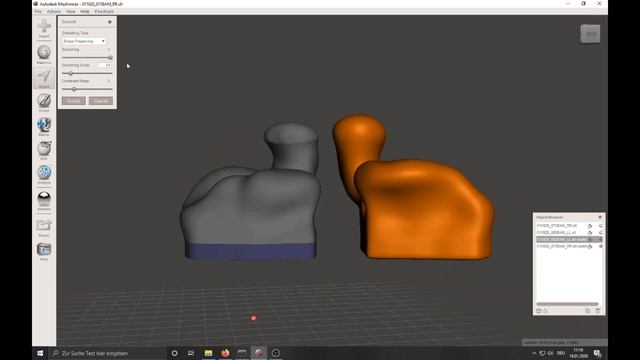Toggle lock on the top Object Browser row
Viewport: 640px width, 360px height.
tap(590, 226)
